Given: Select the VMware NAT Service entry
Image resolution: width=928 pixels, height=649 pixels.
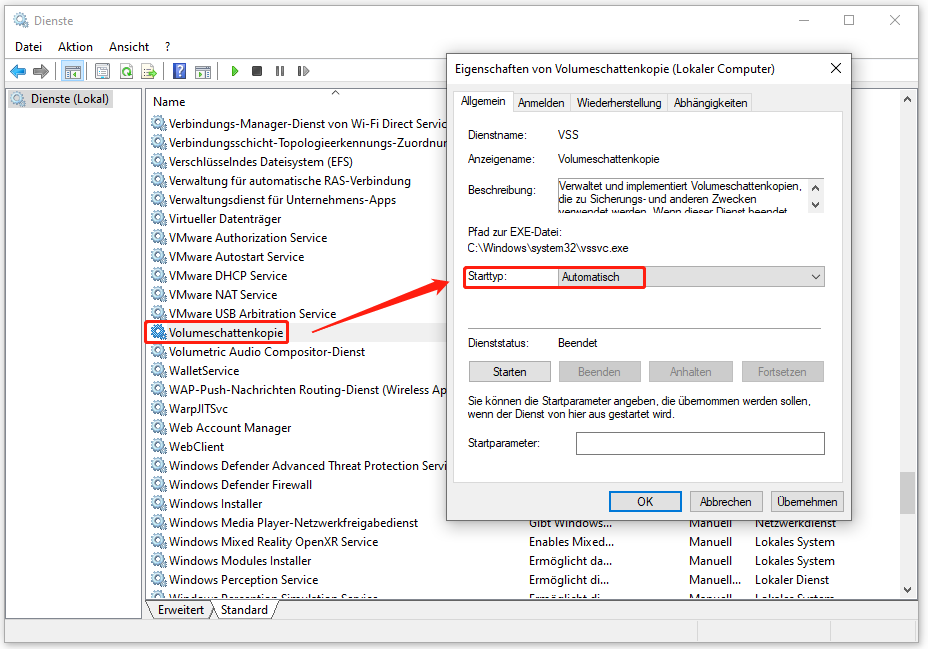Looking at the screenshot, I should 222,295.
